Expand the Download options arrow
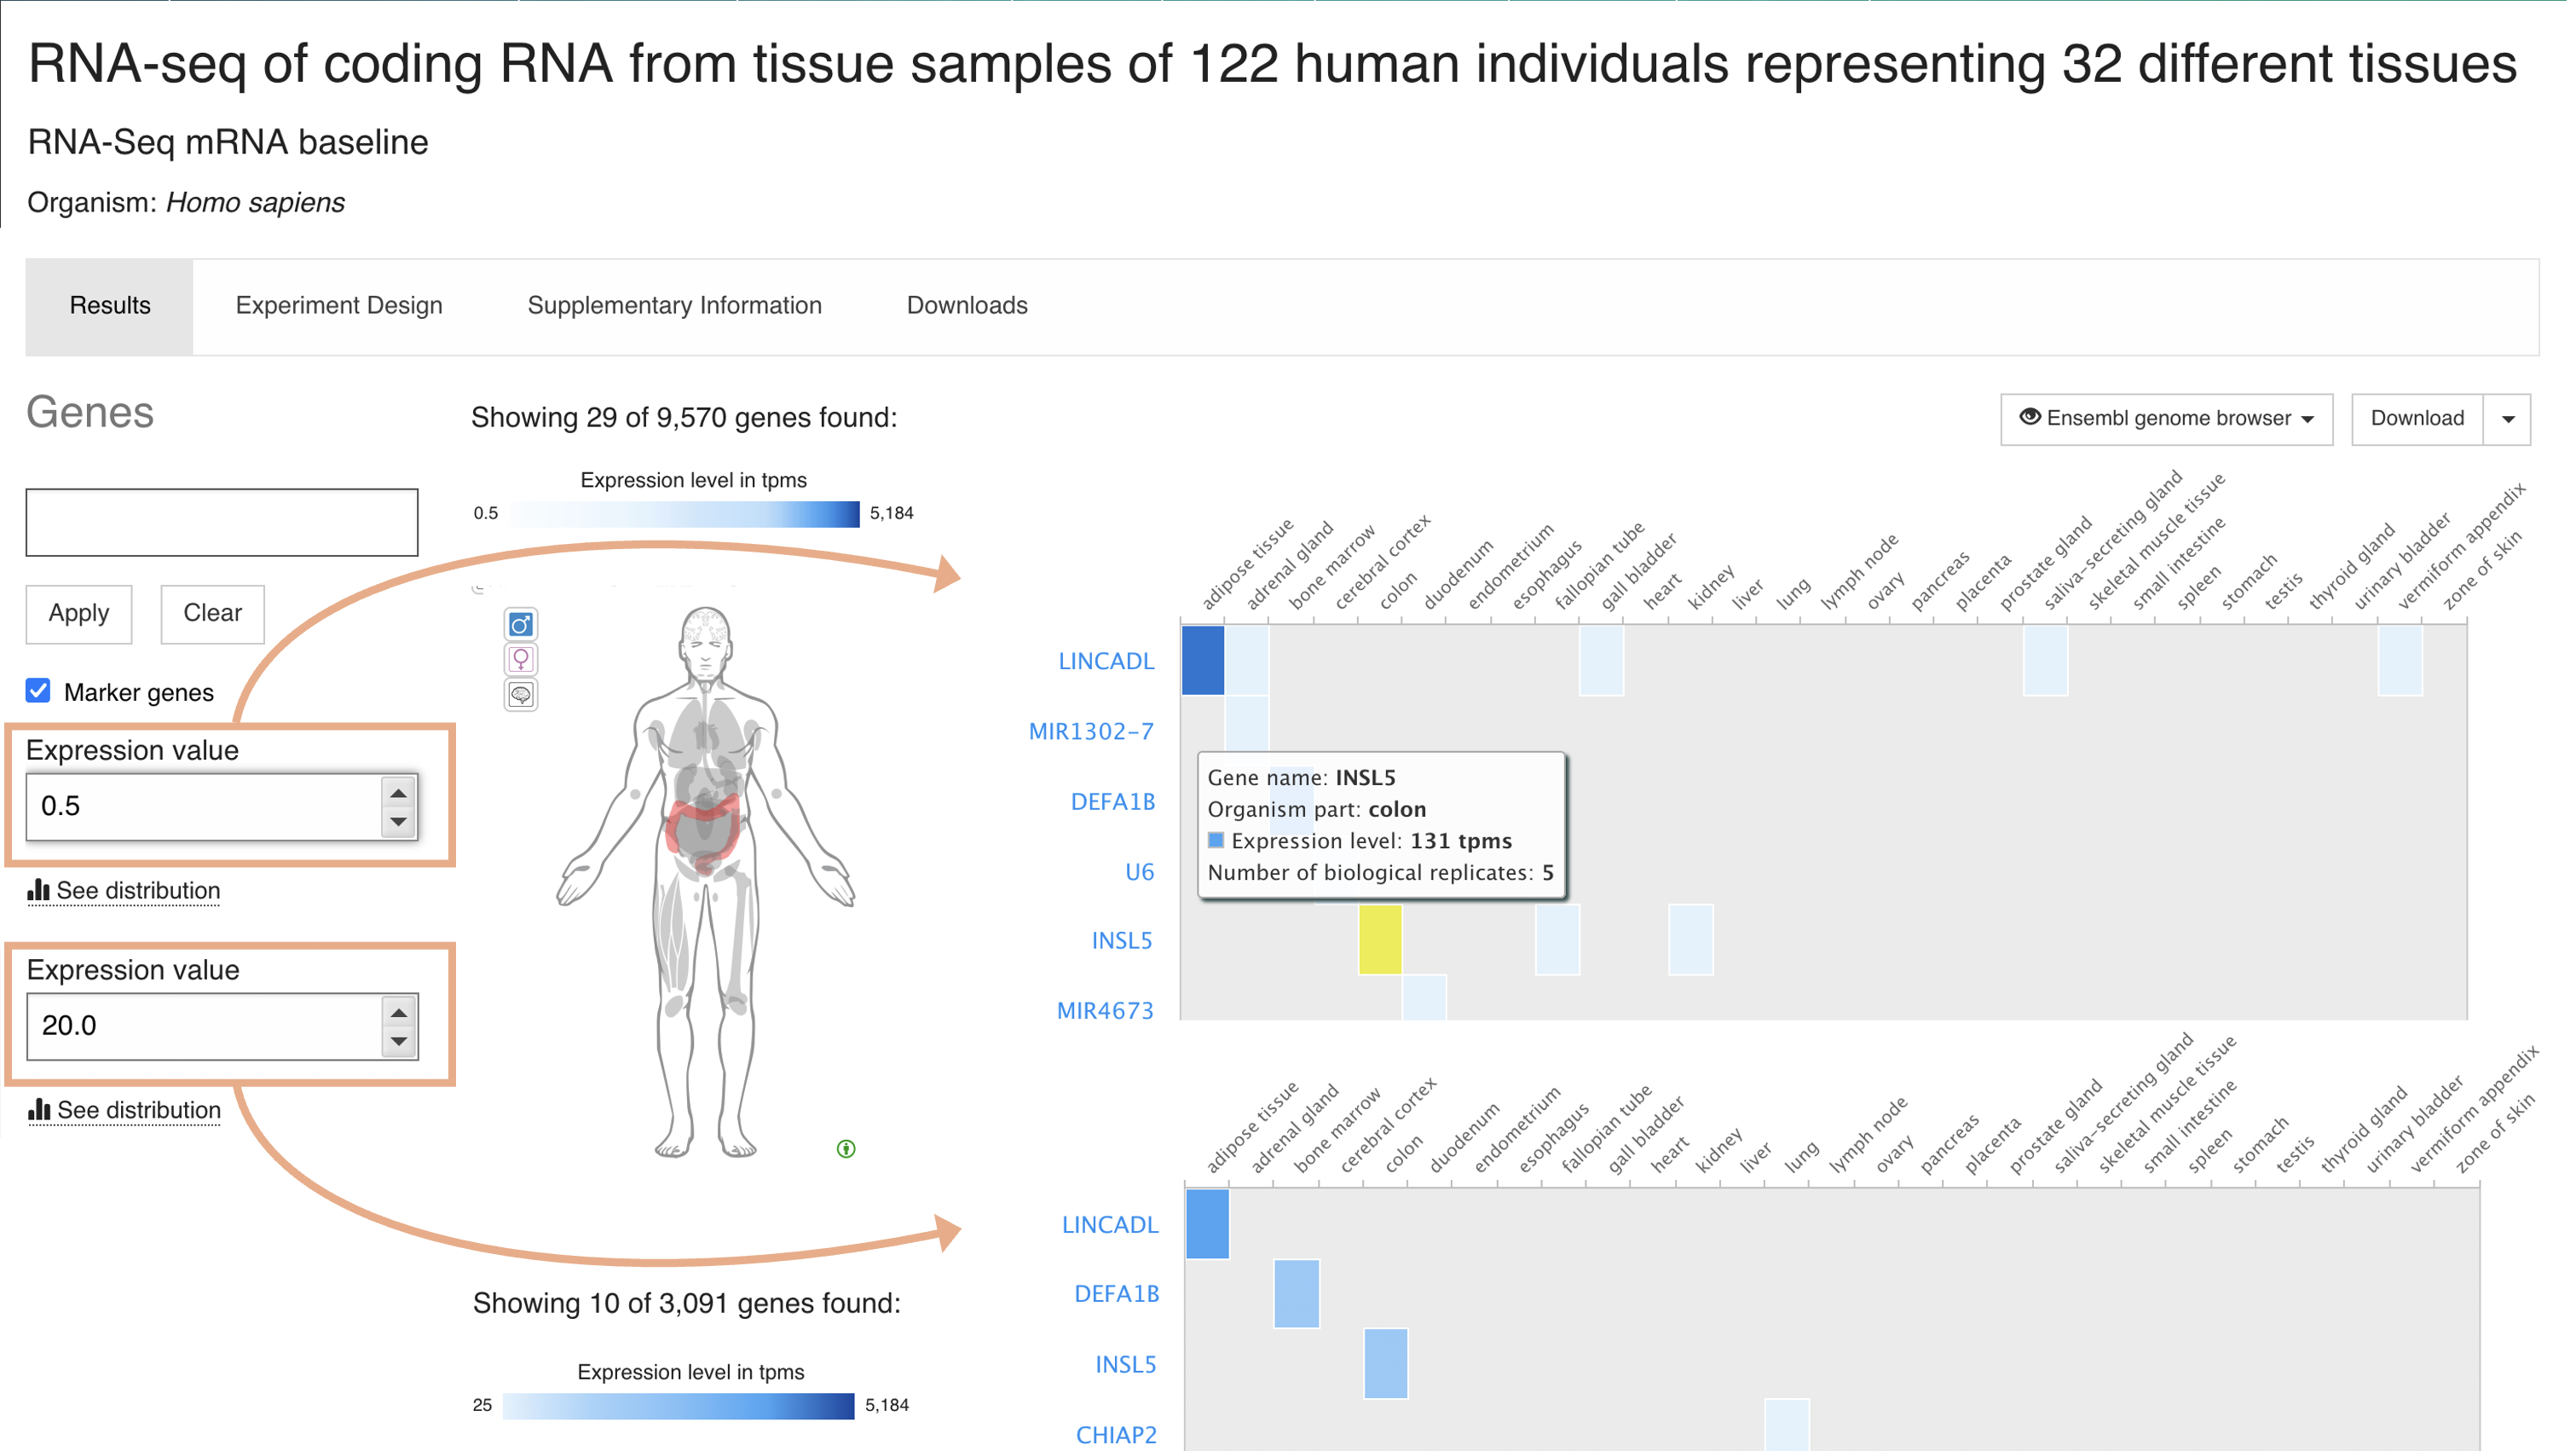Image resolution: width=2576 pixels, height=1451 pixels. point(2508,419)
